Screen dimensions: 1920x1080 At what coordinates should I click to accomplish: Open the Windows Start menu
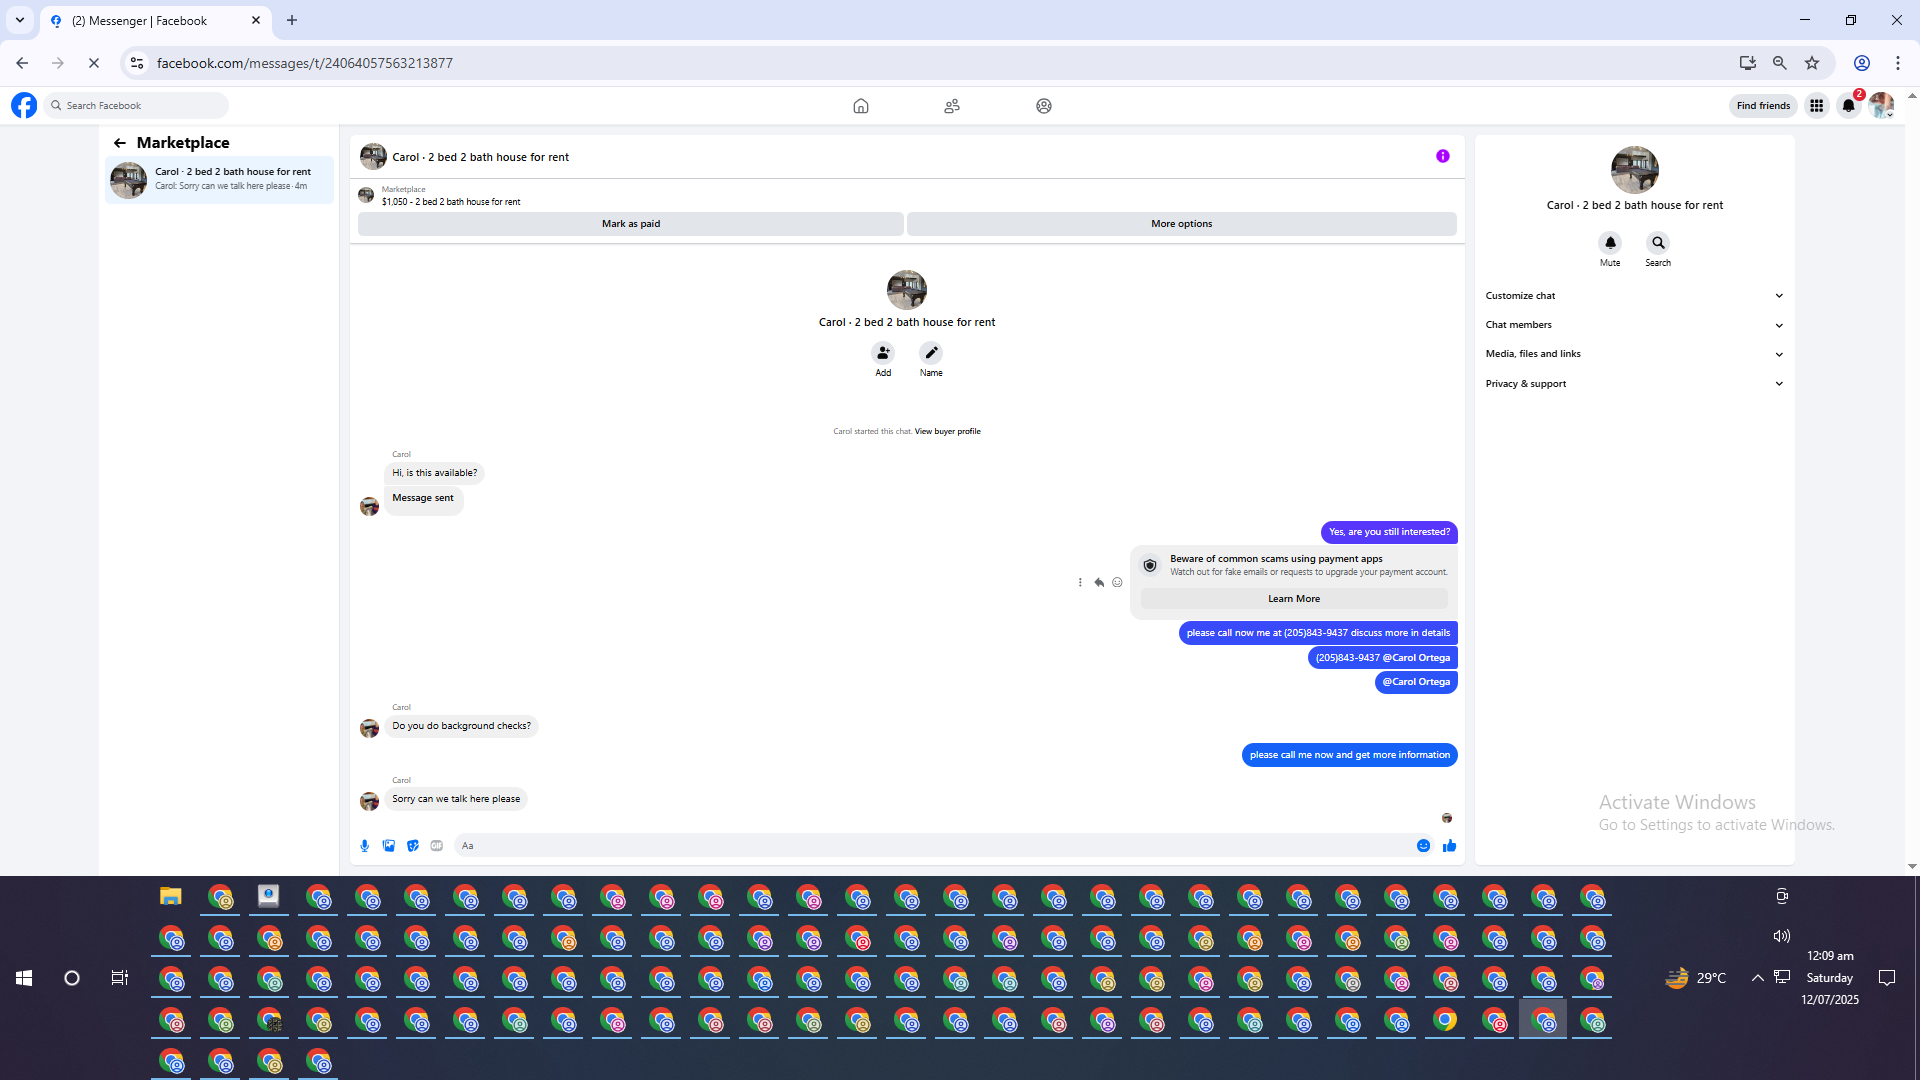click(x=24, y=978)
